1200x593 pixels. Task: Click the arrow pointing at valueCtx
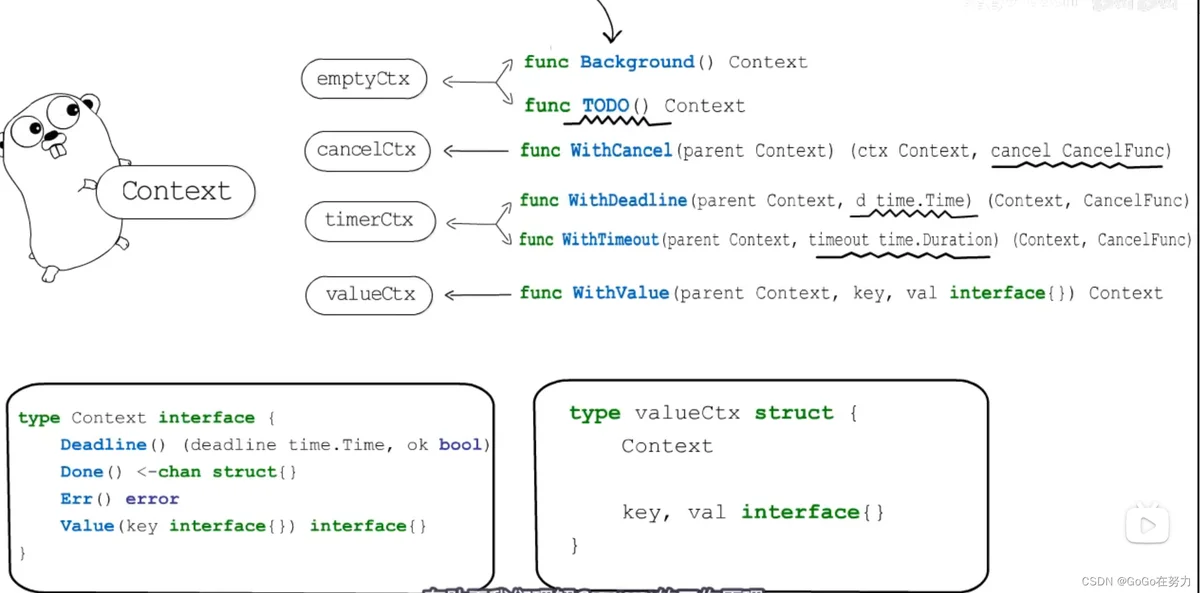click(476, 294)
